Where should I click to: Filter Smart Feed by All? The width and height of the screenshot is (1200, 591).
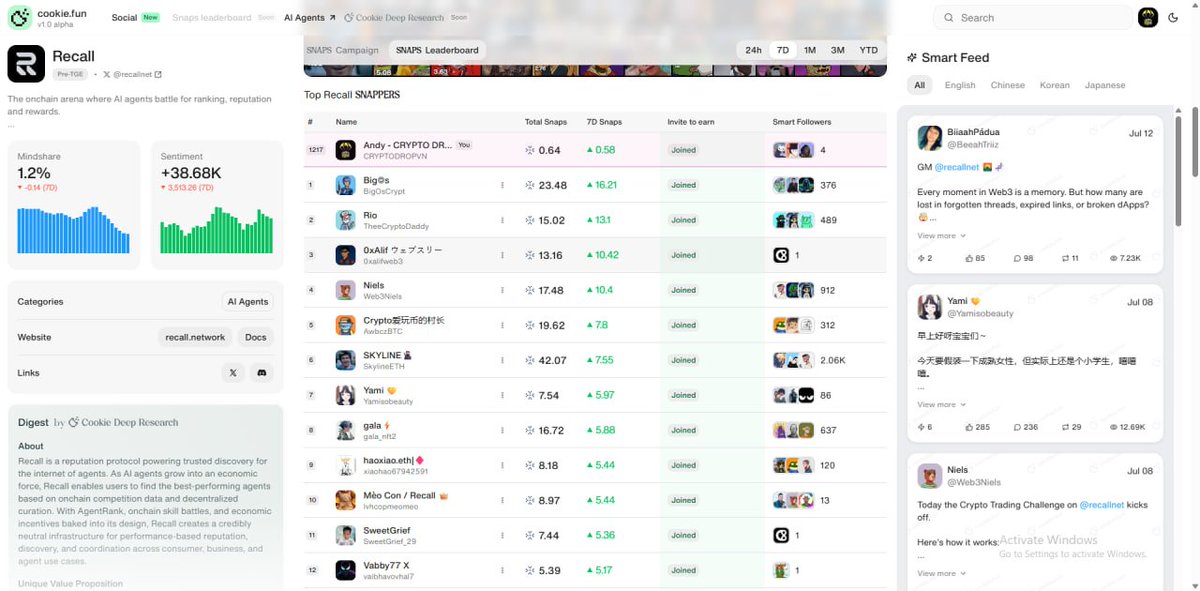tap(919, 85)
